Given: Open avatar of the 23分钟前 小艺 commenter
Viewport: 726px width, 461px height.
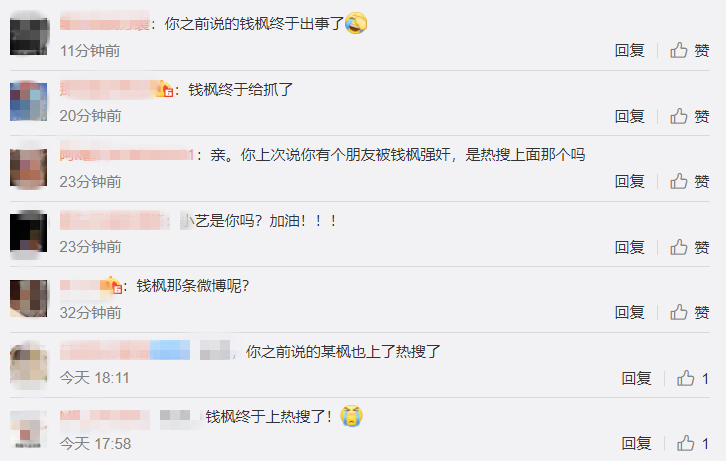Looking at the screenshot, I should pyautogui.click(x=29, y=232).
